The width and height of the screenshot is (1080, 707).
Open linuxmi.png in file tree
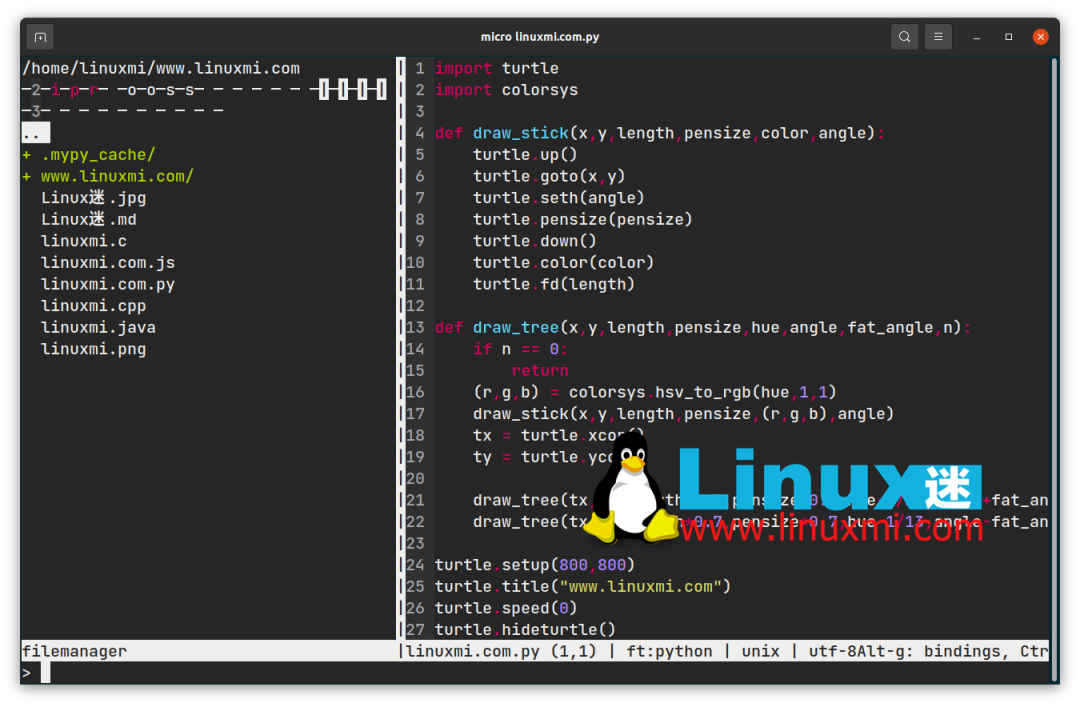tap(94, 349)
